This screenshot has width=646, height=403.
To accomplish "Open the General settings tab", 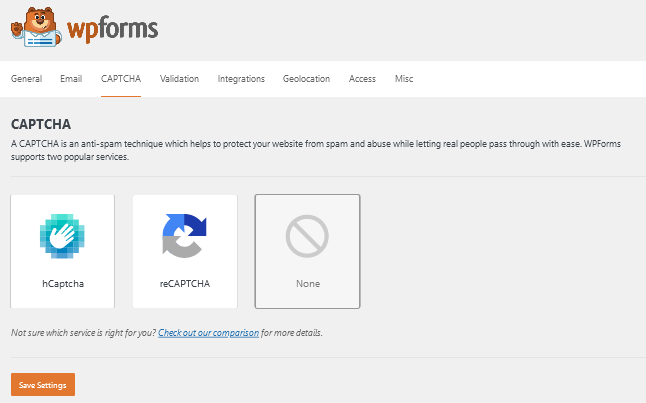I will (26, 79).
